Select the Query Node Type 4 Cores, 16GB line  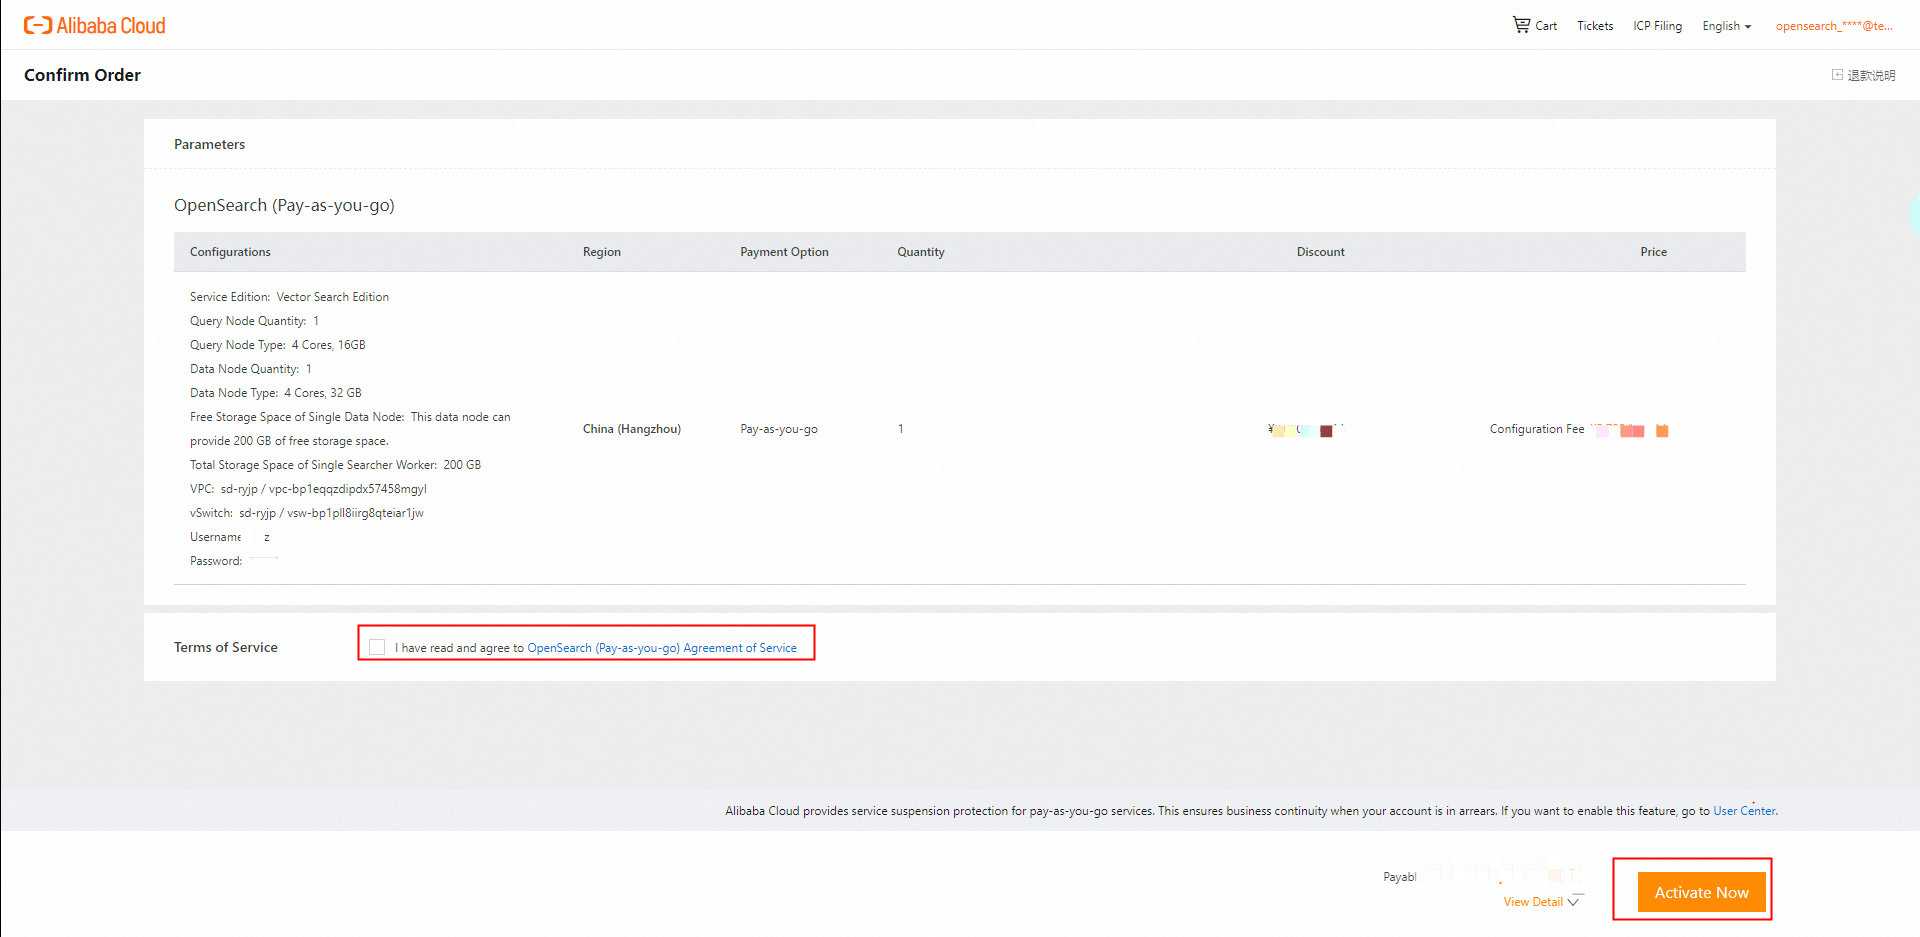pos(278,345)
